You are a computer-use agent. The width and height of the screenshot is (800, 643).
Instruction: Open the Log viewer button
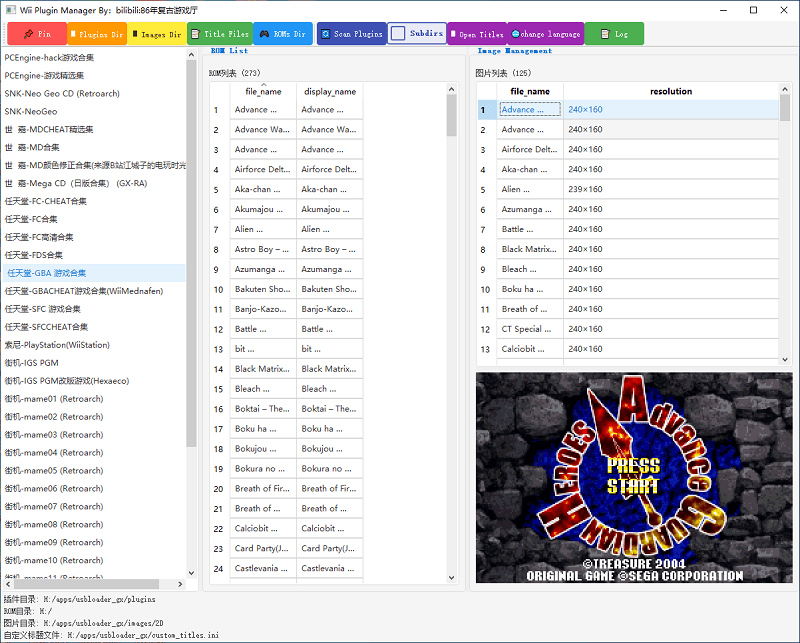pyautogui.click(x=614, y=34)
